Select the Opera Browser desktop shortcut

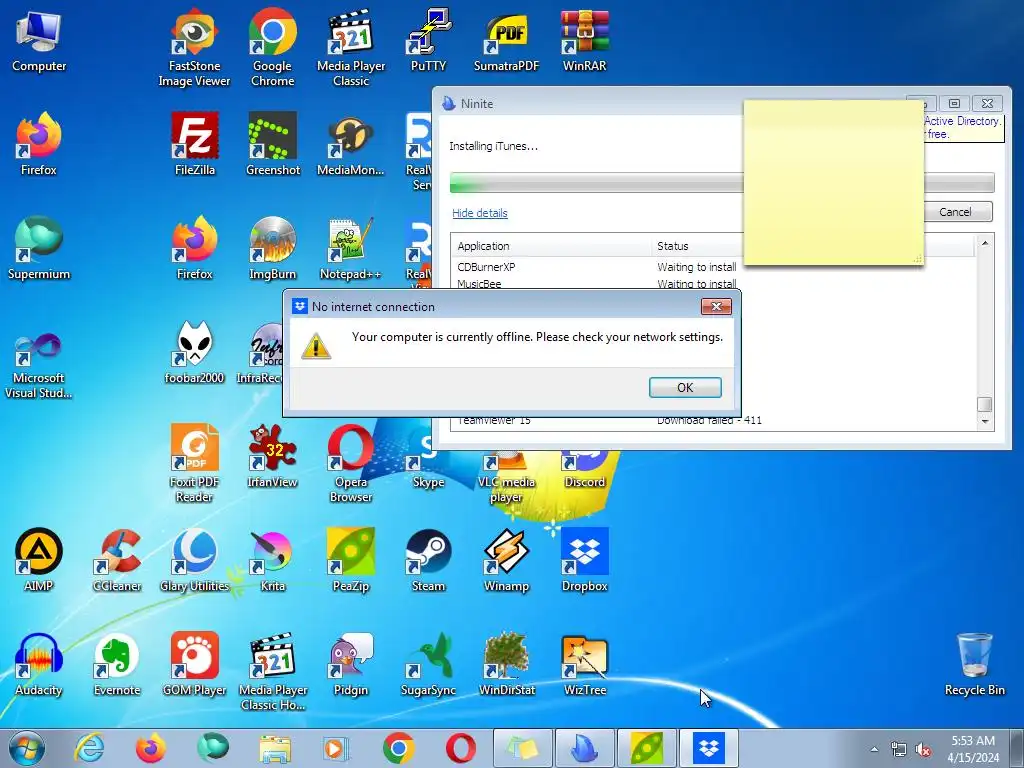click(351, 464)
